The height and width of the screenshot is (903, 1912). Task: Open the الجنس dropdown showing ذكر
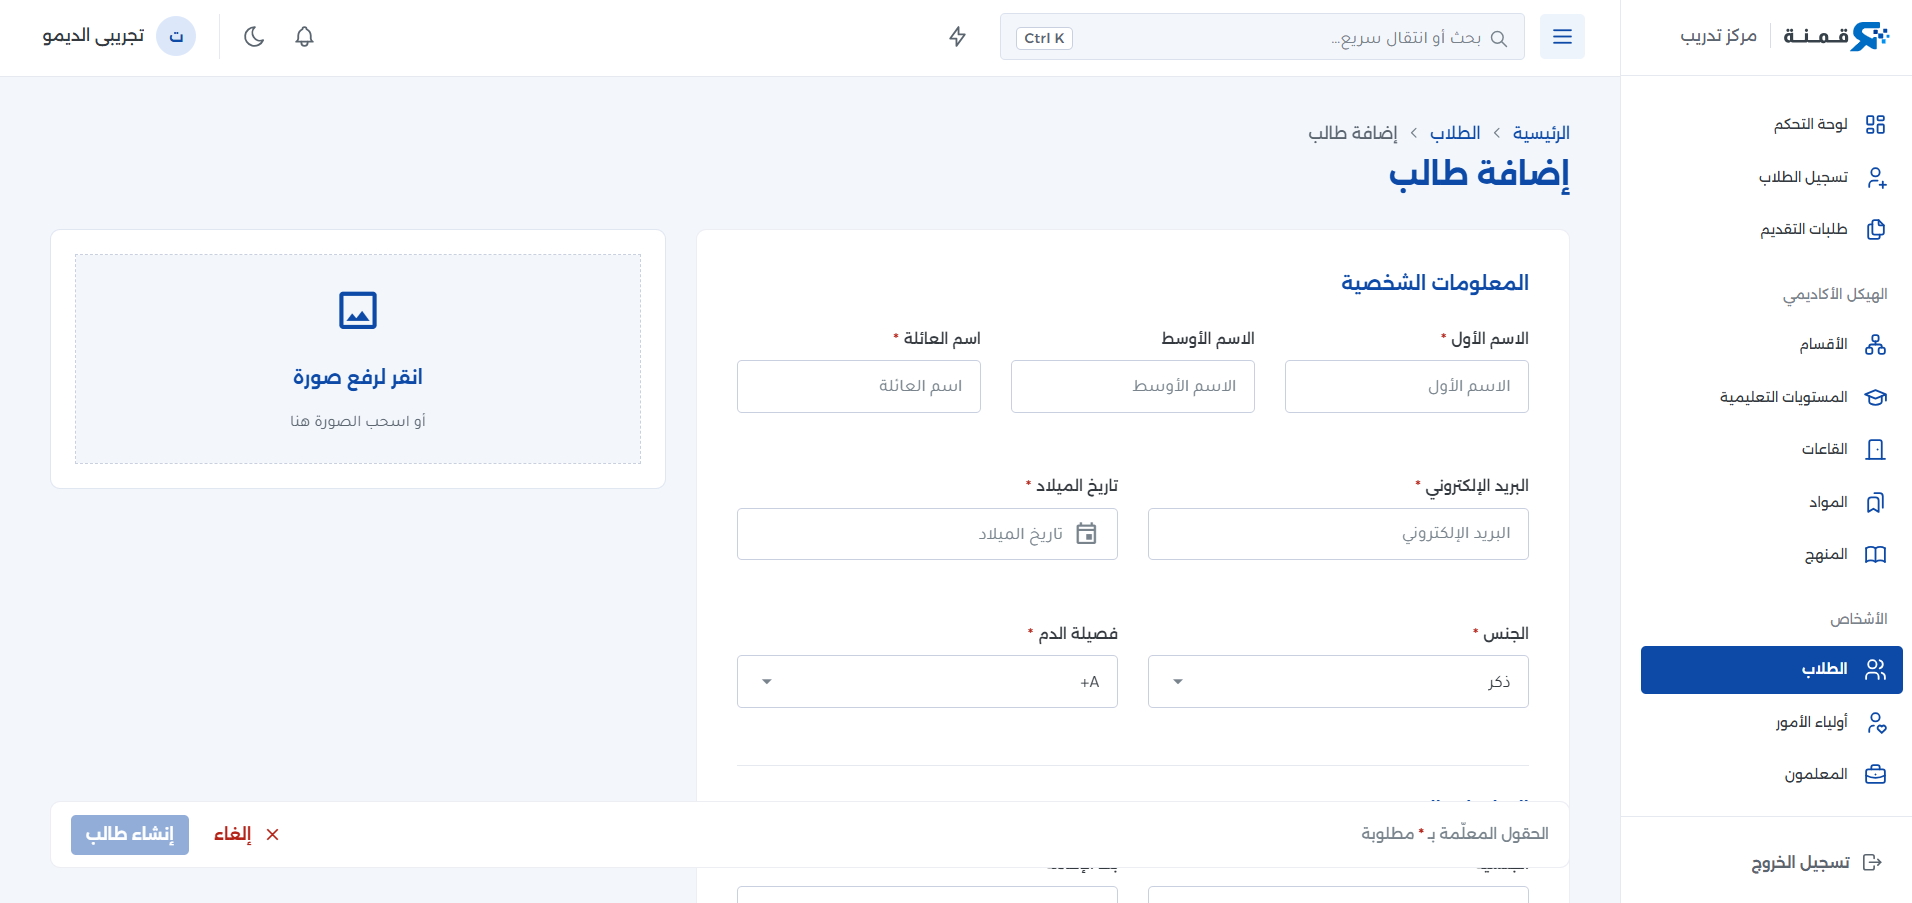point(1338,681)
